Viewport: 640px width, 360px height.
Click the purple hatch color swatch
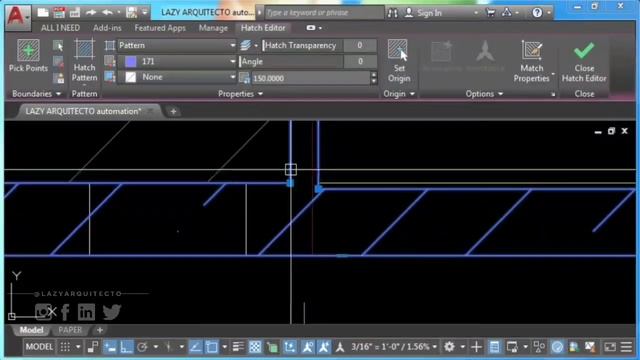(131, 62)
